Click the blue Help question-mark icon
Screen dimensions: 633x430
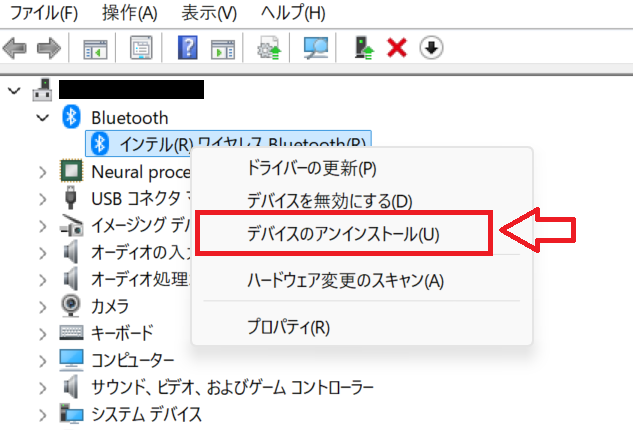tap(188, 48)
